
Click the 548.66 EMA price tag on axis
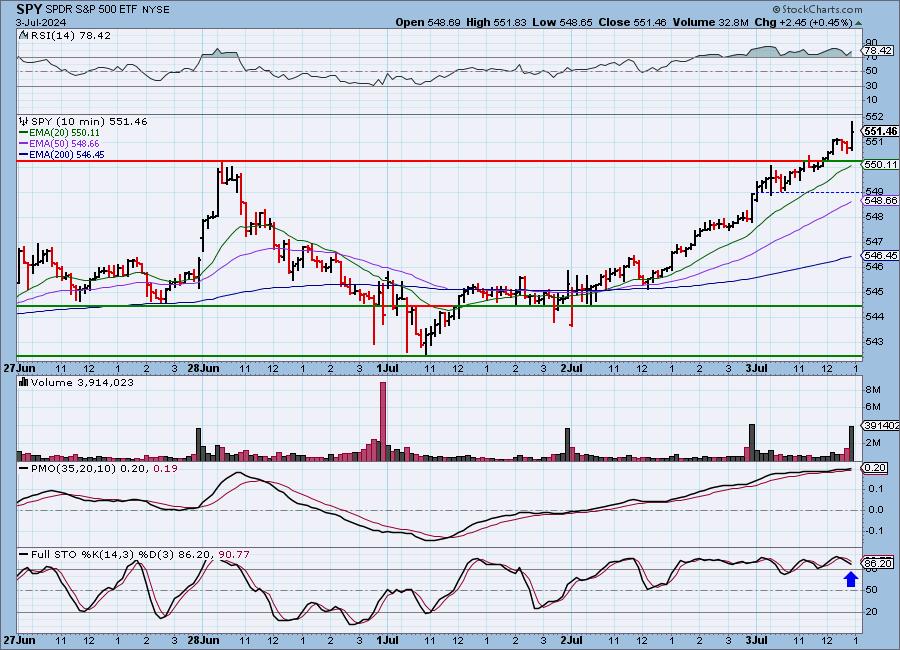(x=880, y=200)
